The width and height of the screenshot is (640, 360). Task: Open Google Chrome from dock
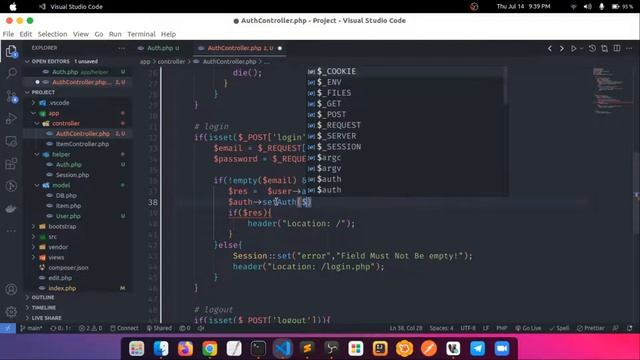pyautogui.click(x=210, y=349)
